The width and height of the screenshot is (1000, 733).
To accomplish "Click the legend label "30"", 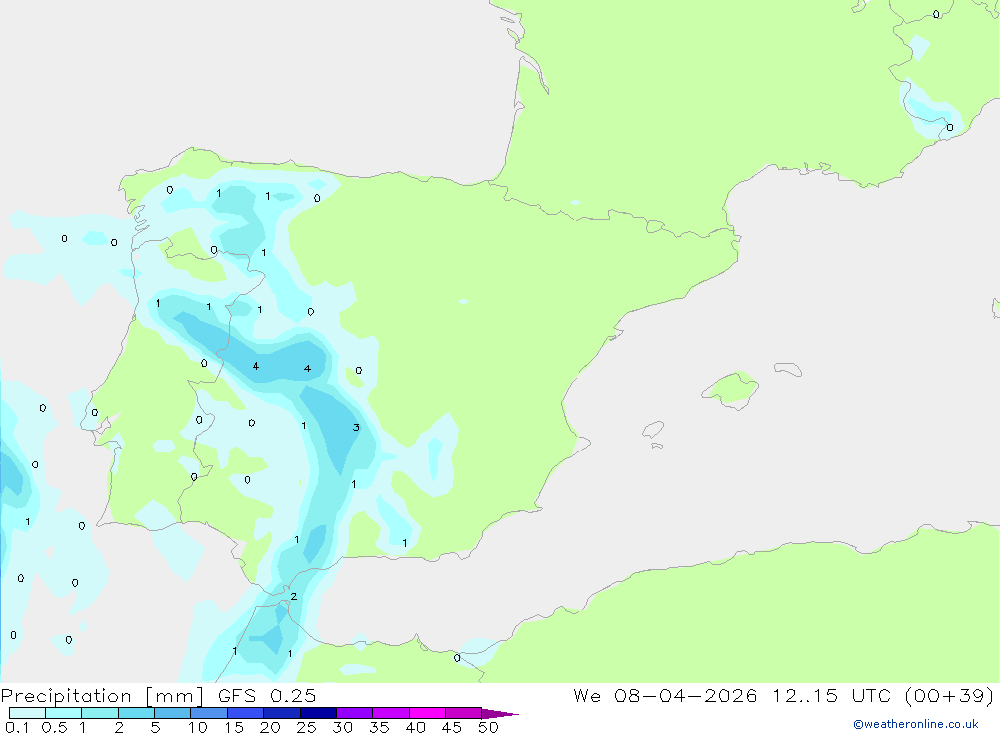I will click(x=342, y=727).
